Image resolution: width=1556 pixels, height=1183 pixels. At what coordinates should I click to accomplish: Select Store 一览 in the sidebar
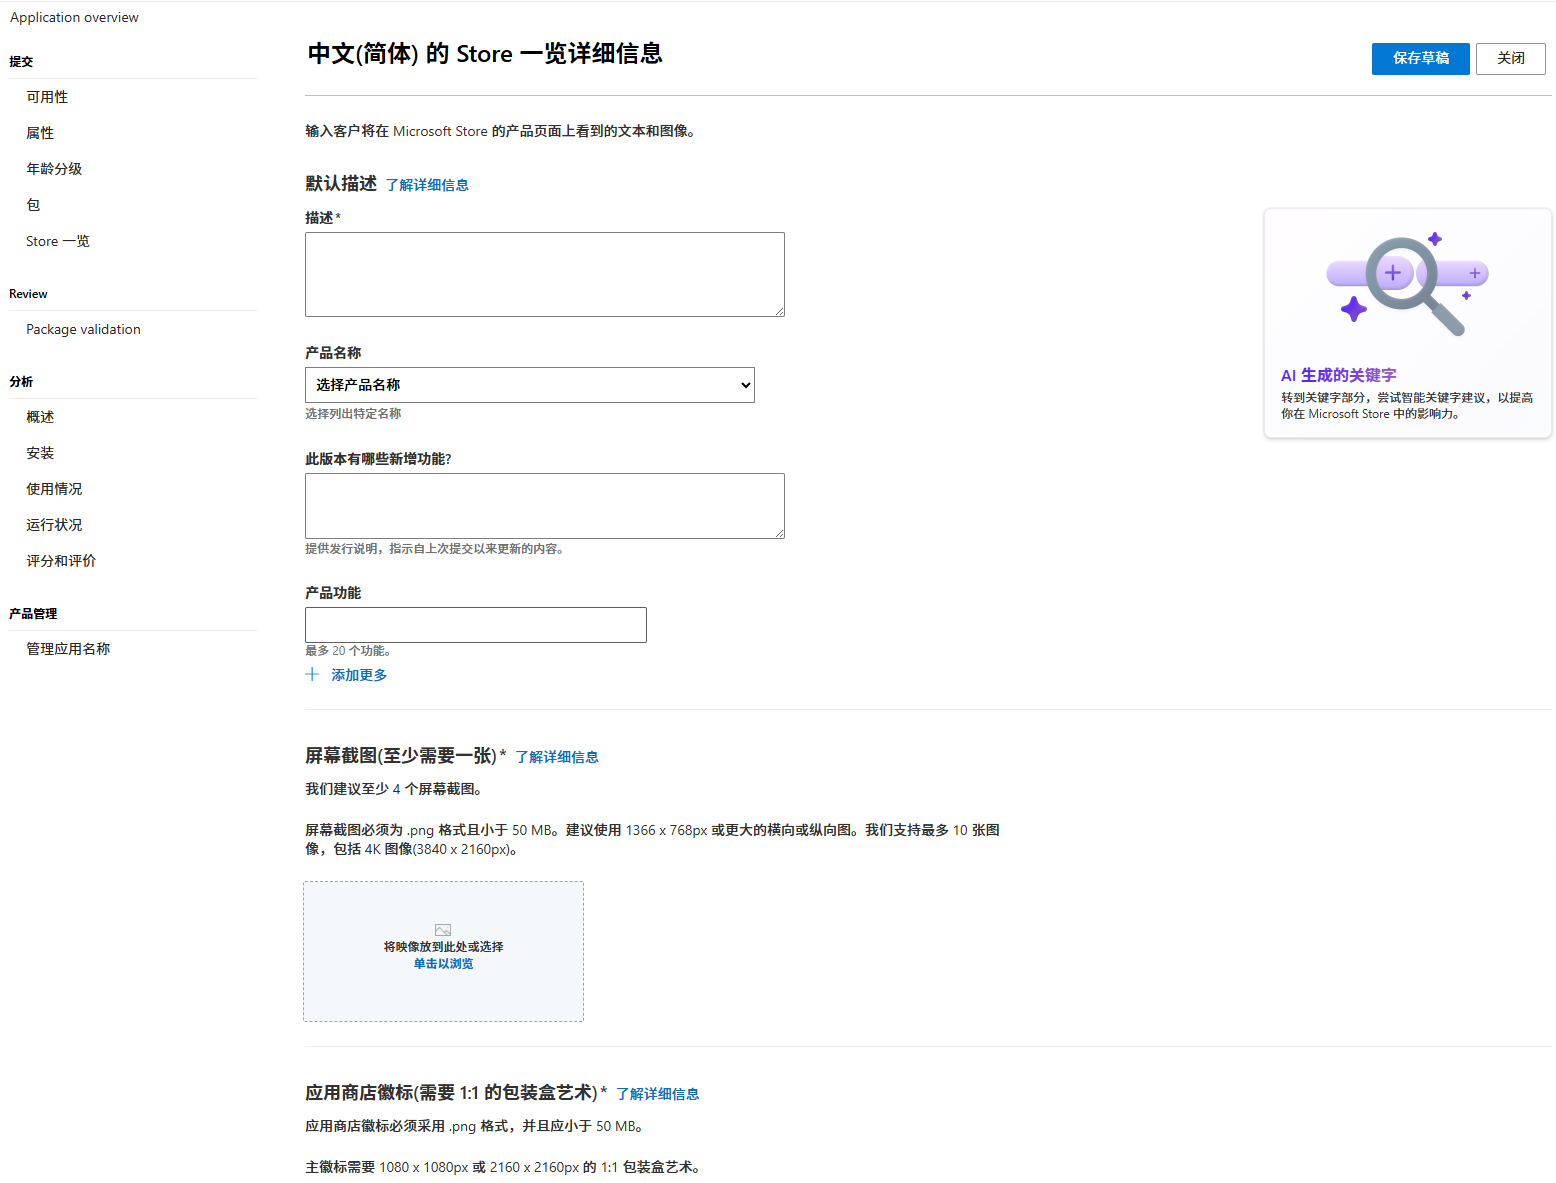tap(57, 240)
